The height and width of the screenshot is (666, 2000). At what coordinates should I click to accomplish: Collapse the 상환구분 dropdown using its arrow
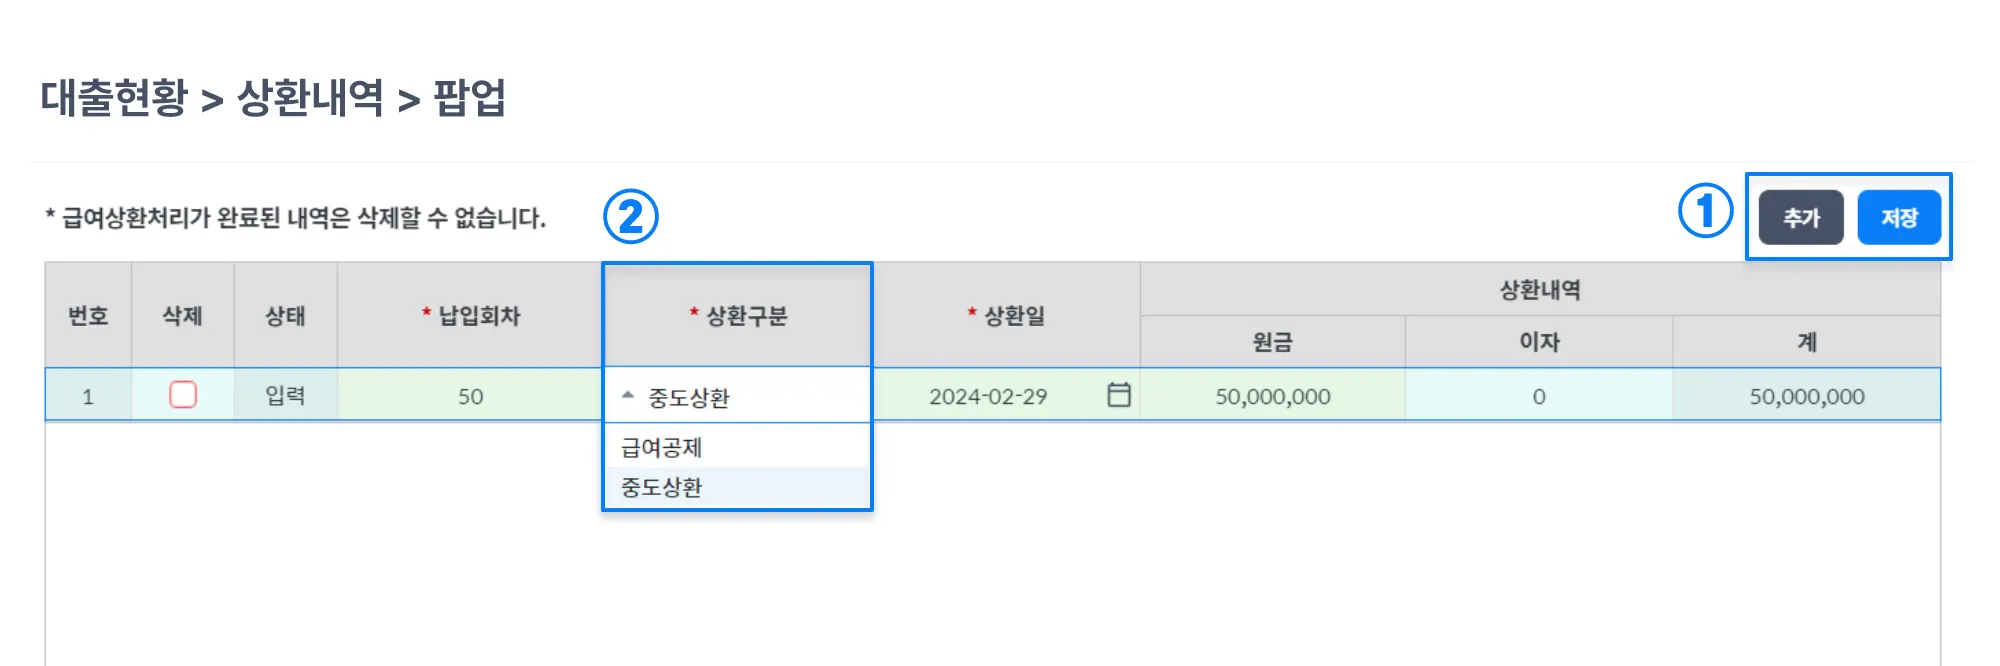pos(628,396)
